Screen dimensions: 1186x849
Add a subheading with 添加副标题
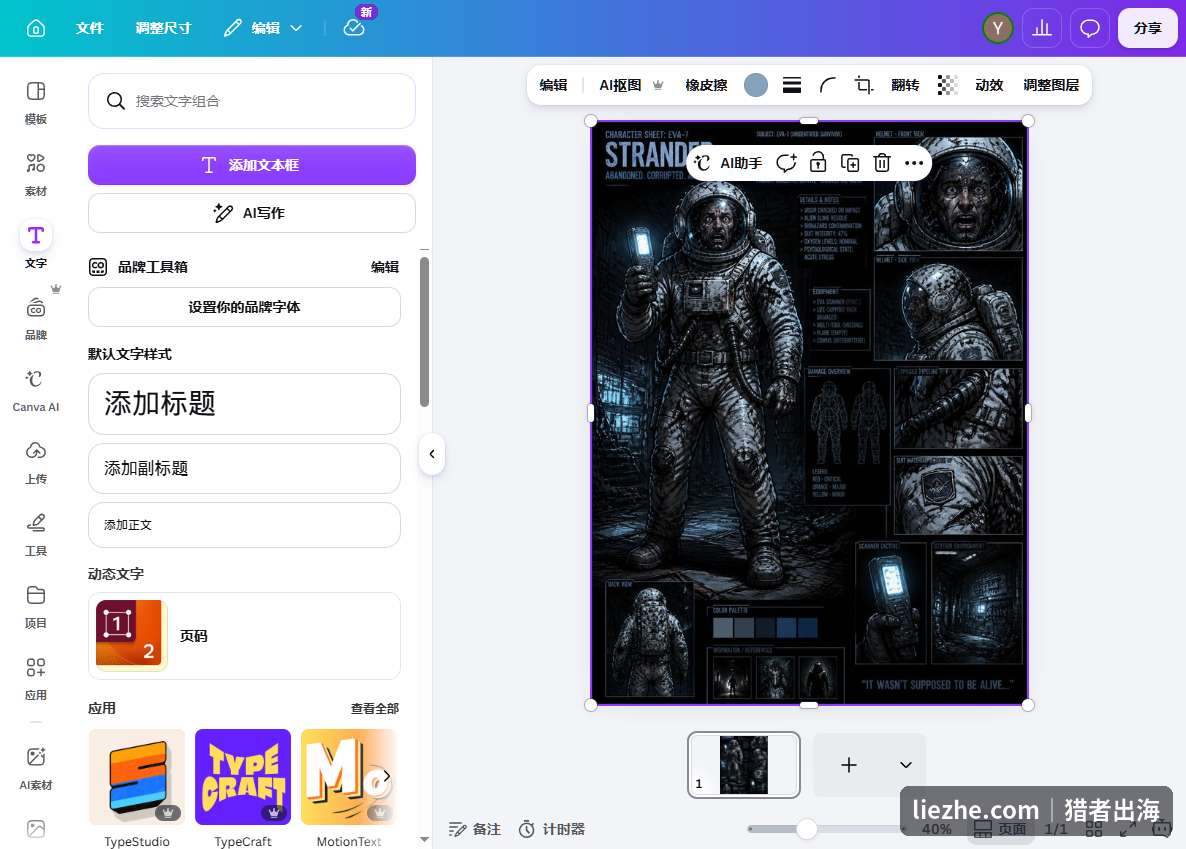pos(244,468)
